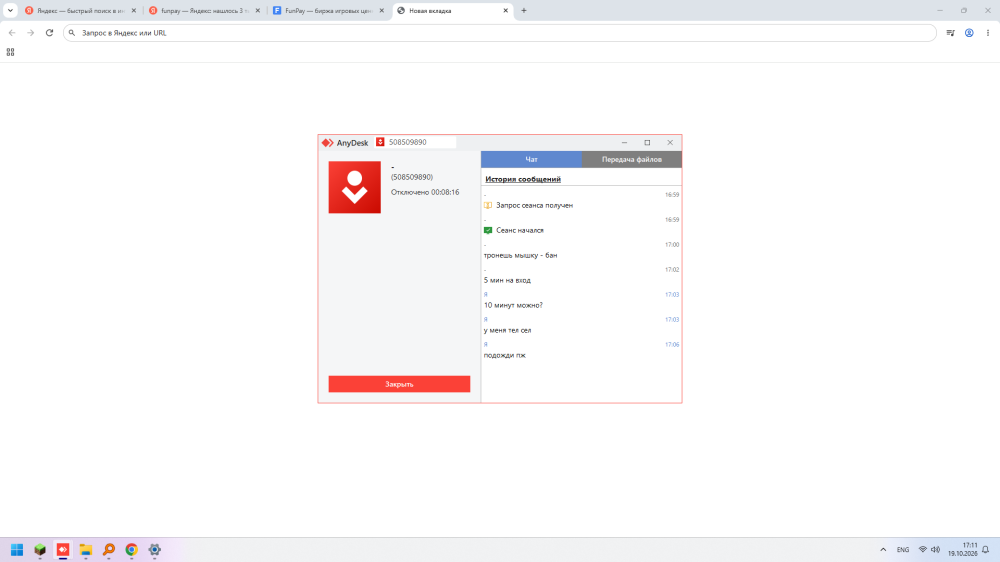Screen dimensions: 1000x562
Task: Click the browser back arrow
Action: pyautogui.click(x=12, y=33)
